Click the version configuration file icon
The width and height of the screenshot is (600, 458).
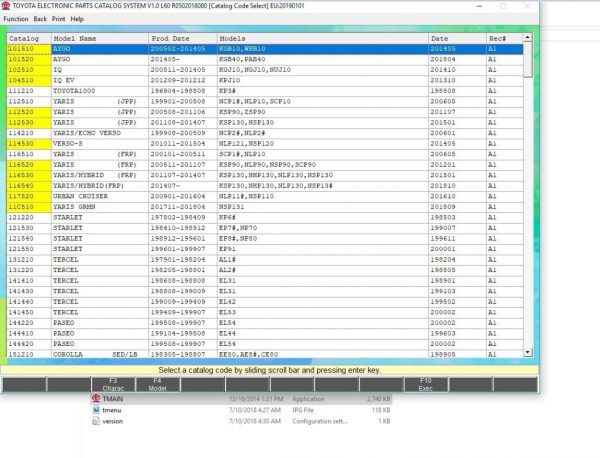tap(96, 421)
